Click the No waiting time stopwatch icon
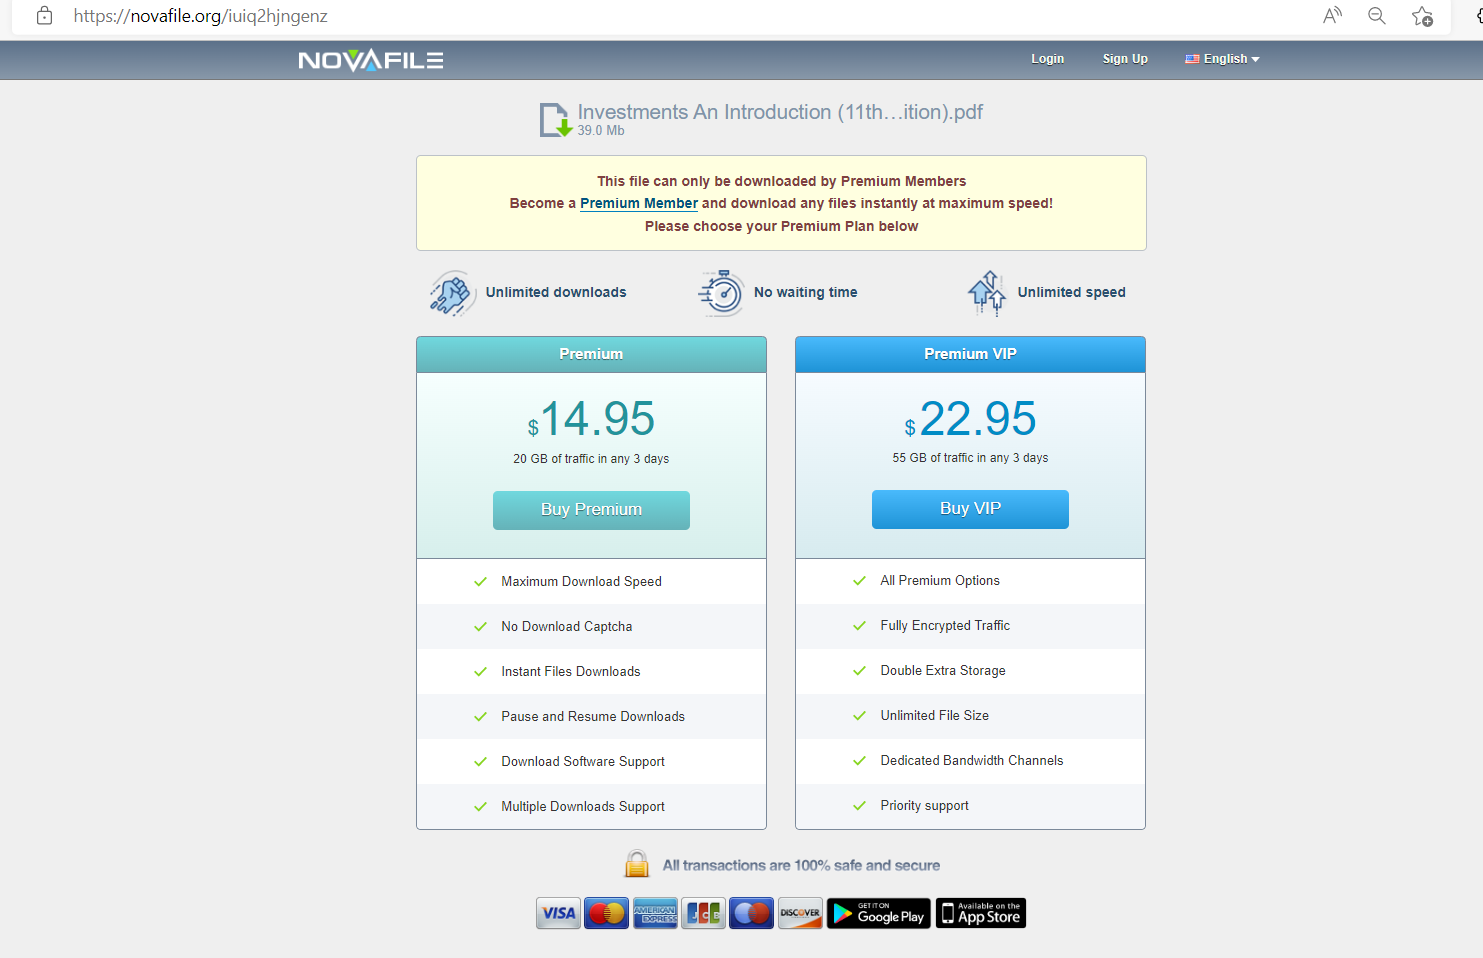The image size is (1483, 958). coord(721,293)
